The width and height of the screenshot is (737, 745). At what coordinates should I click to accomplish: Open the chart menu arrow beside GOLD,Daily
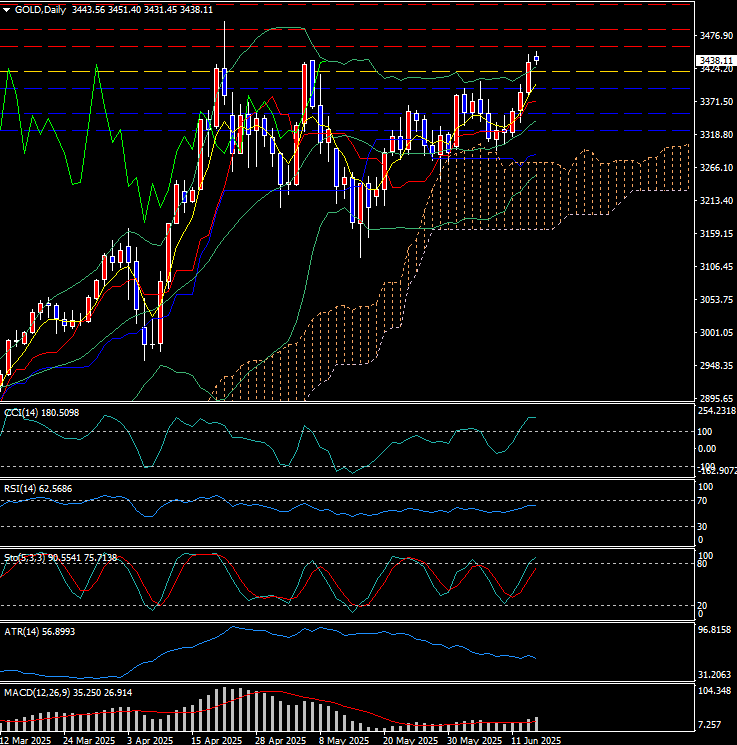pyautogui.click(x=7, y=10)
